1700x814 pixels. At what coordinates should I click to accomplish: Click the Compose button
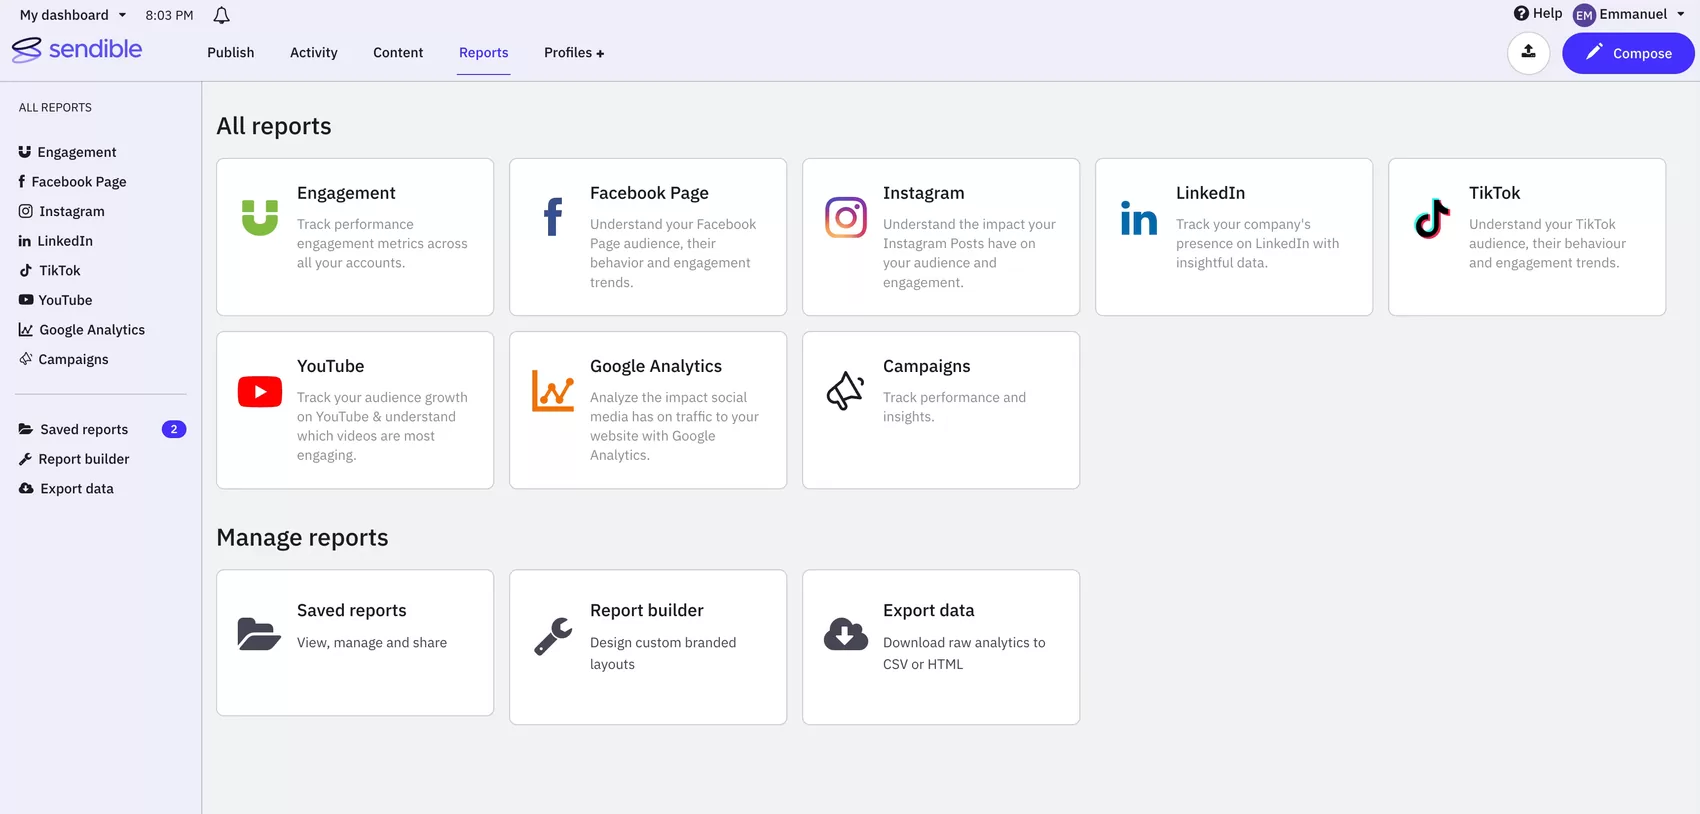(1628, 53)
